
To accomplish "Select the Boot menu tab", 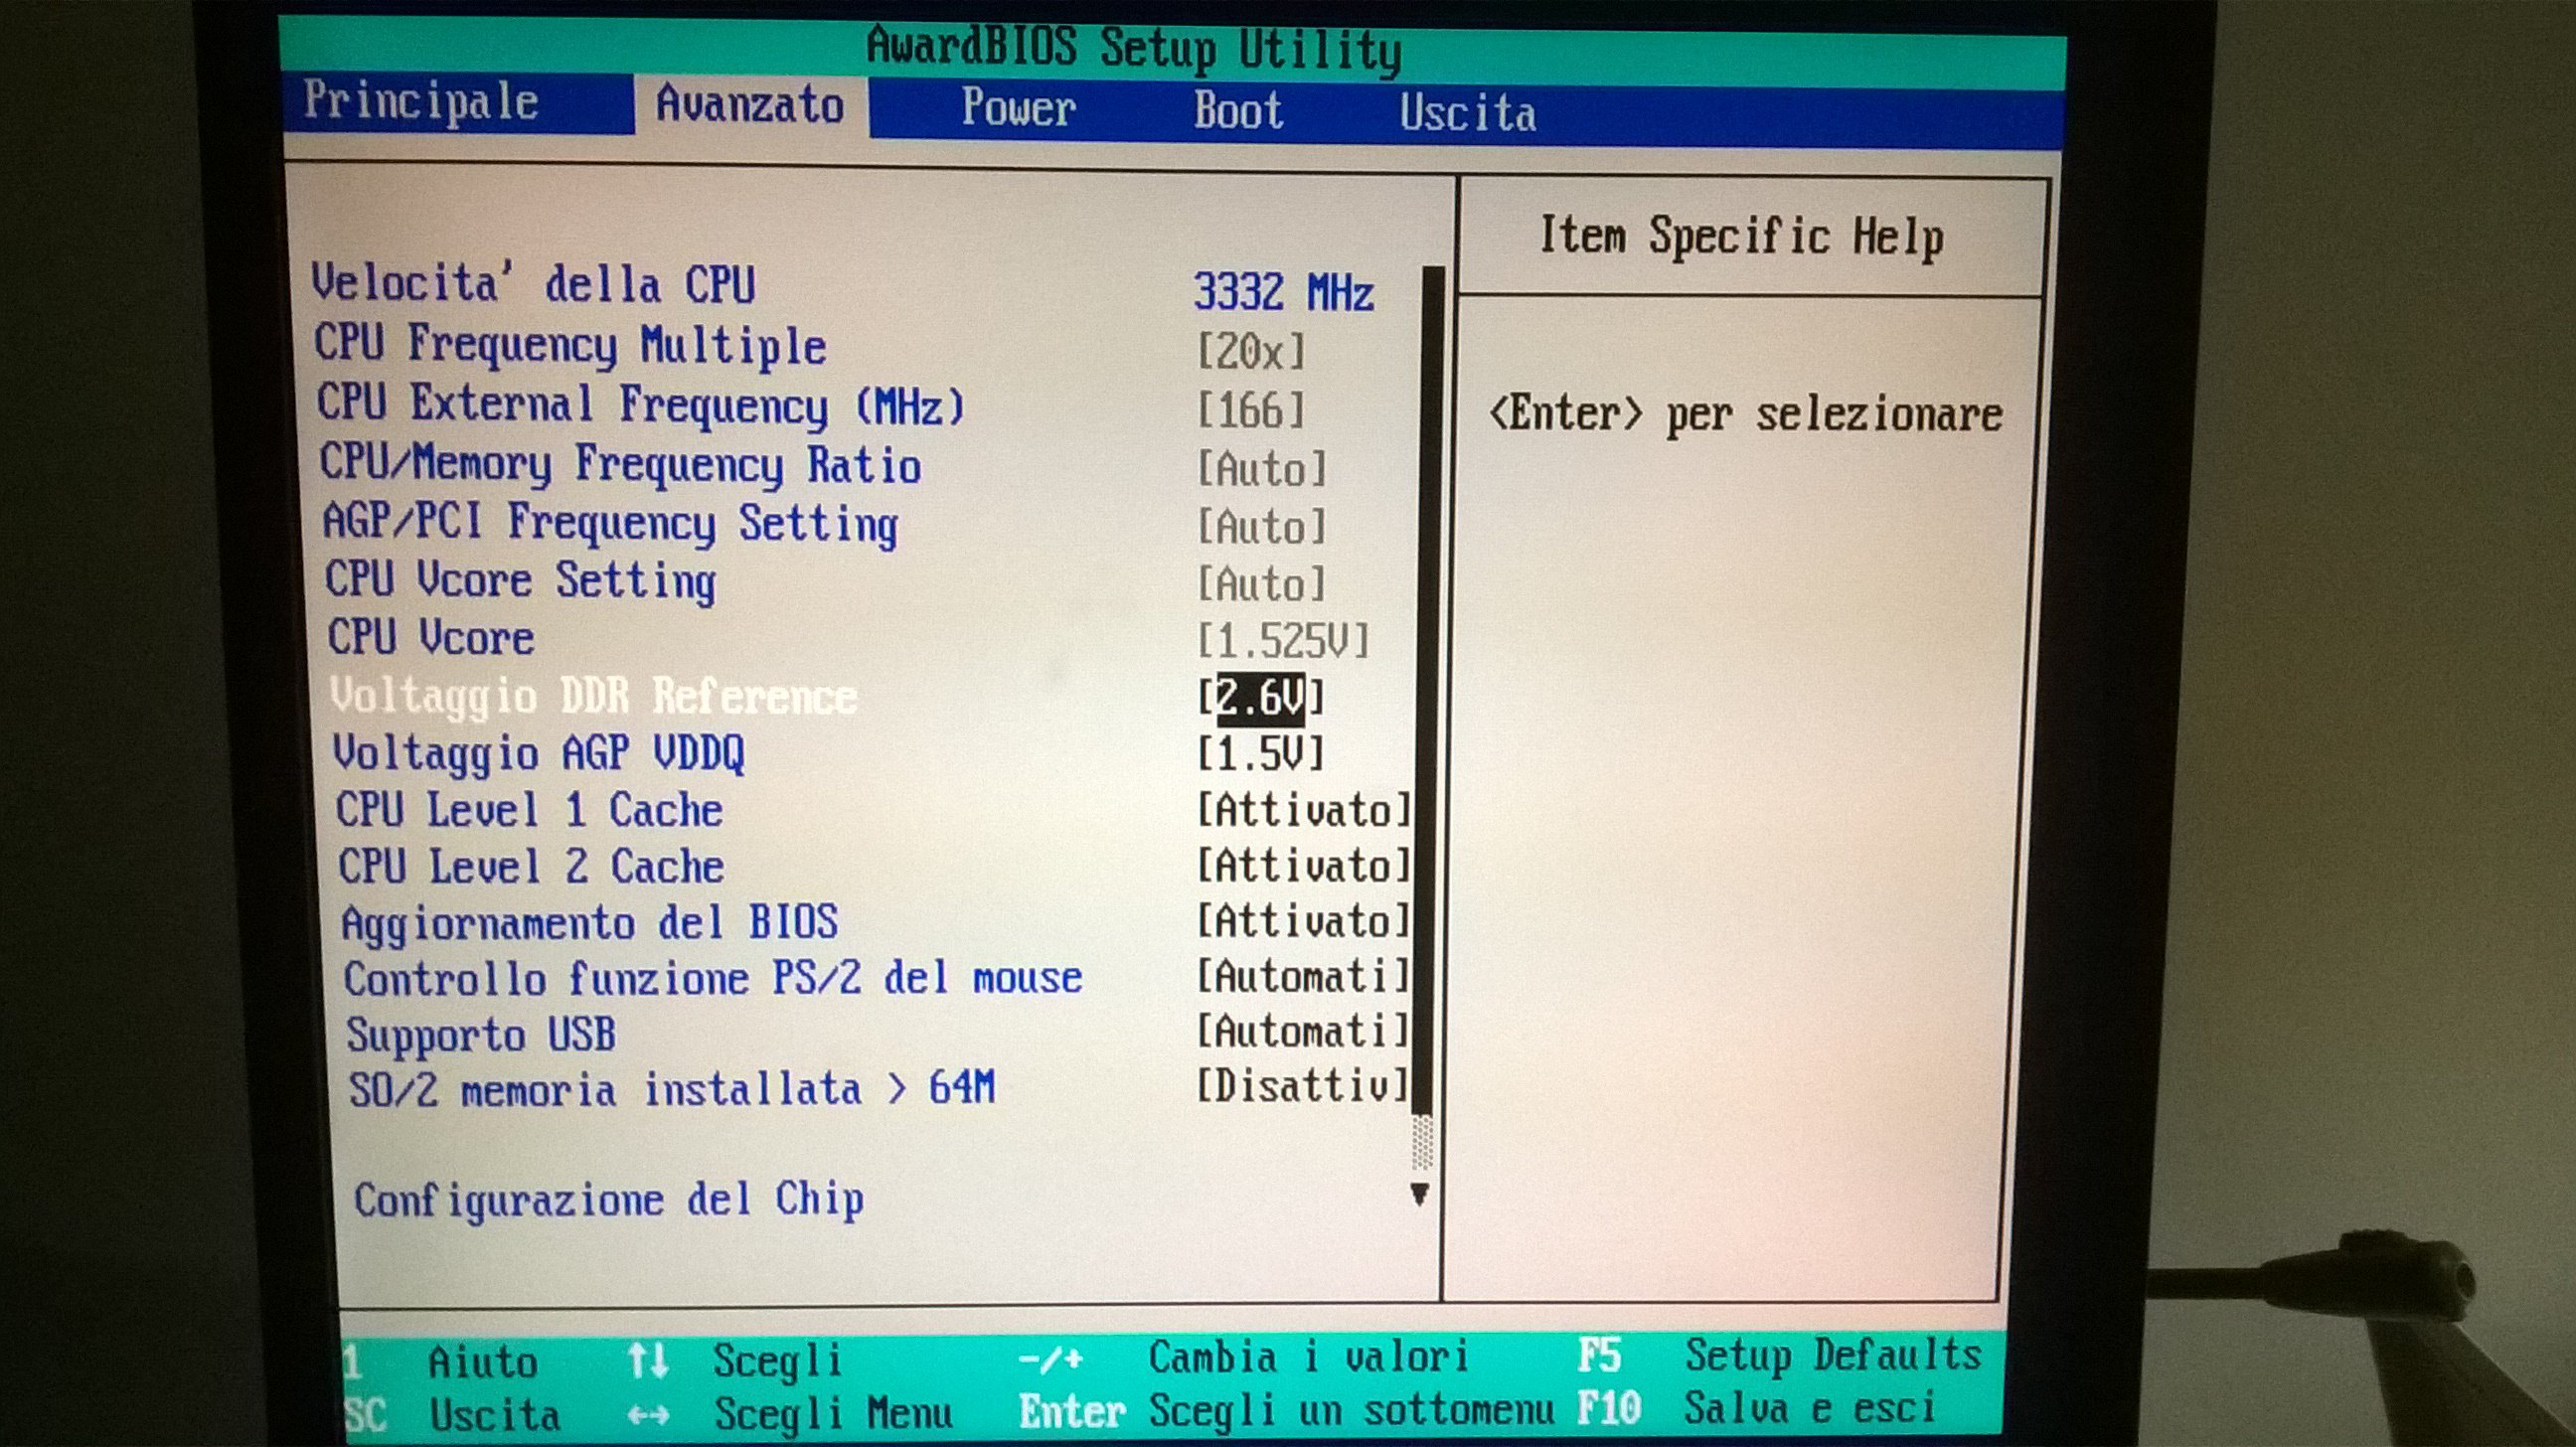I will click(x=1237, y=110).
